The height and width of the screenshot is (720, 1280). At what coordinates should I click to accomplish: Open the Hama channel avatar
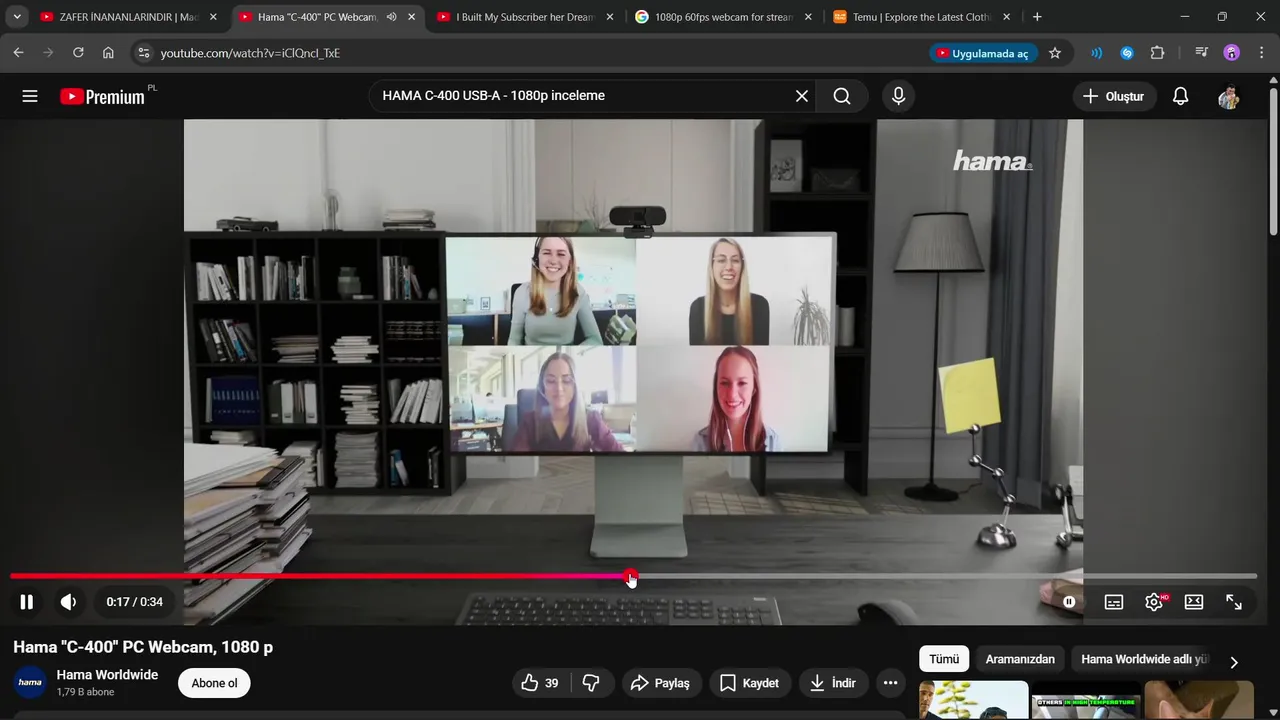click(x=30, y=682)
